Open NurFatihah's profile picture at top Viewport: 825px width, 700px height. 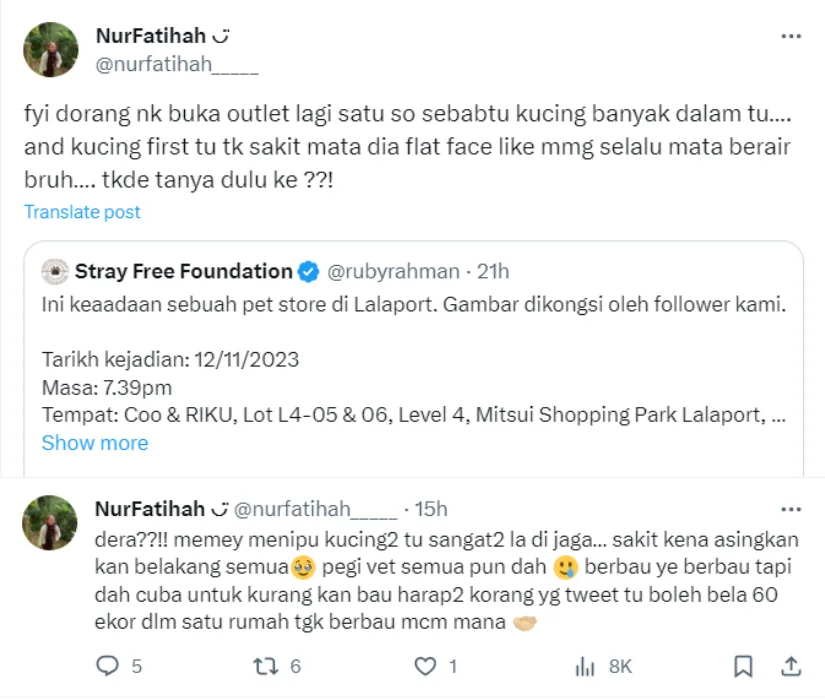point(50,50)
